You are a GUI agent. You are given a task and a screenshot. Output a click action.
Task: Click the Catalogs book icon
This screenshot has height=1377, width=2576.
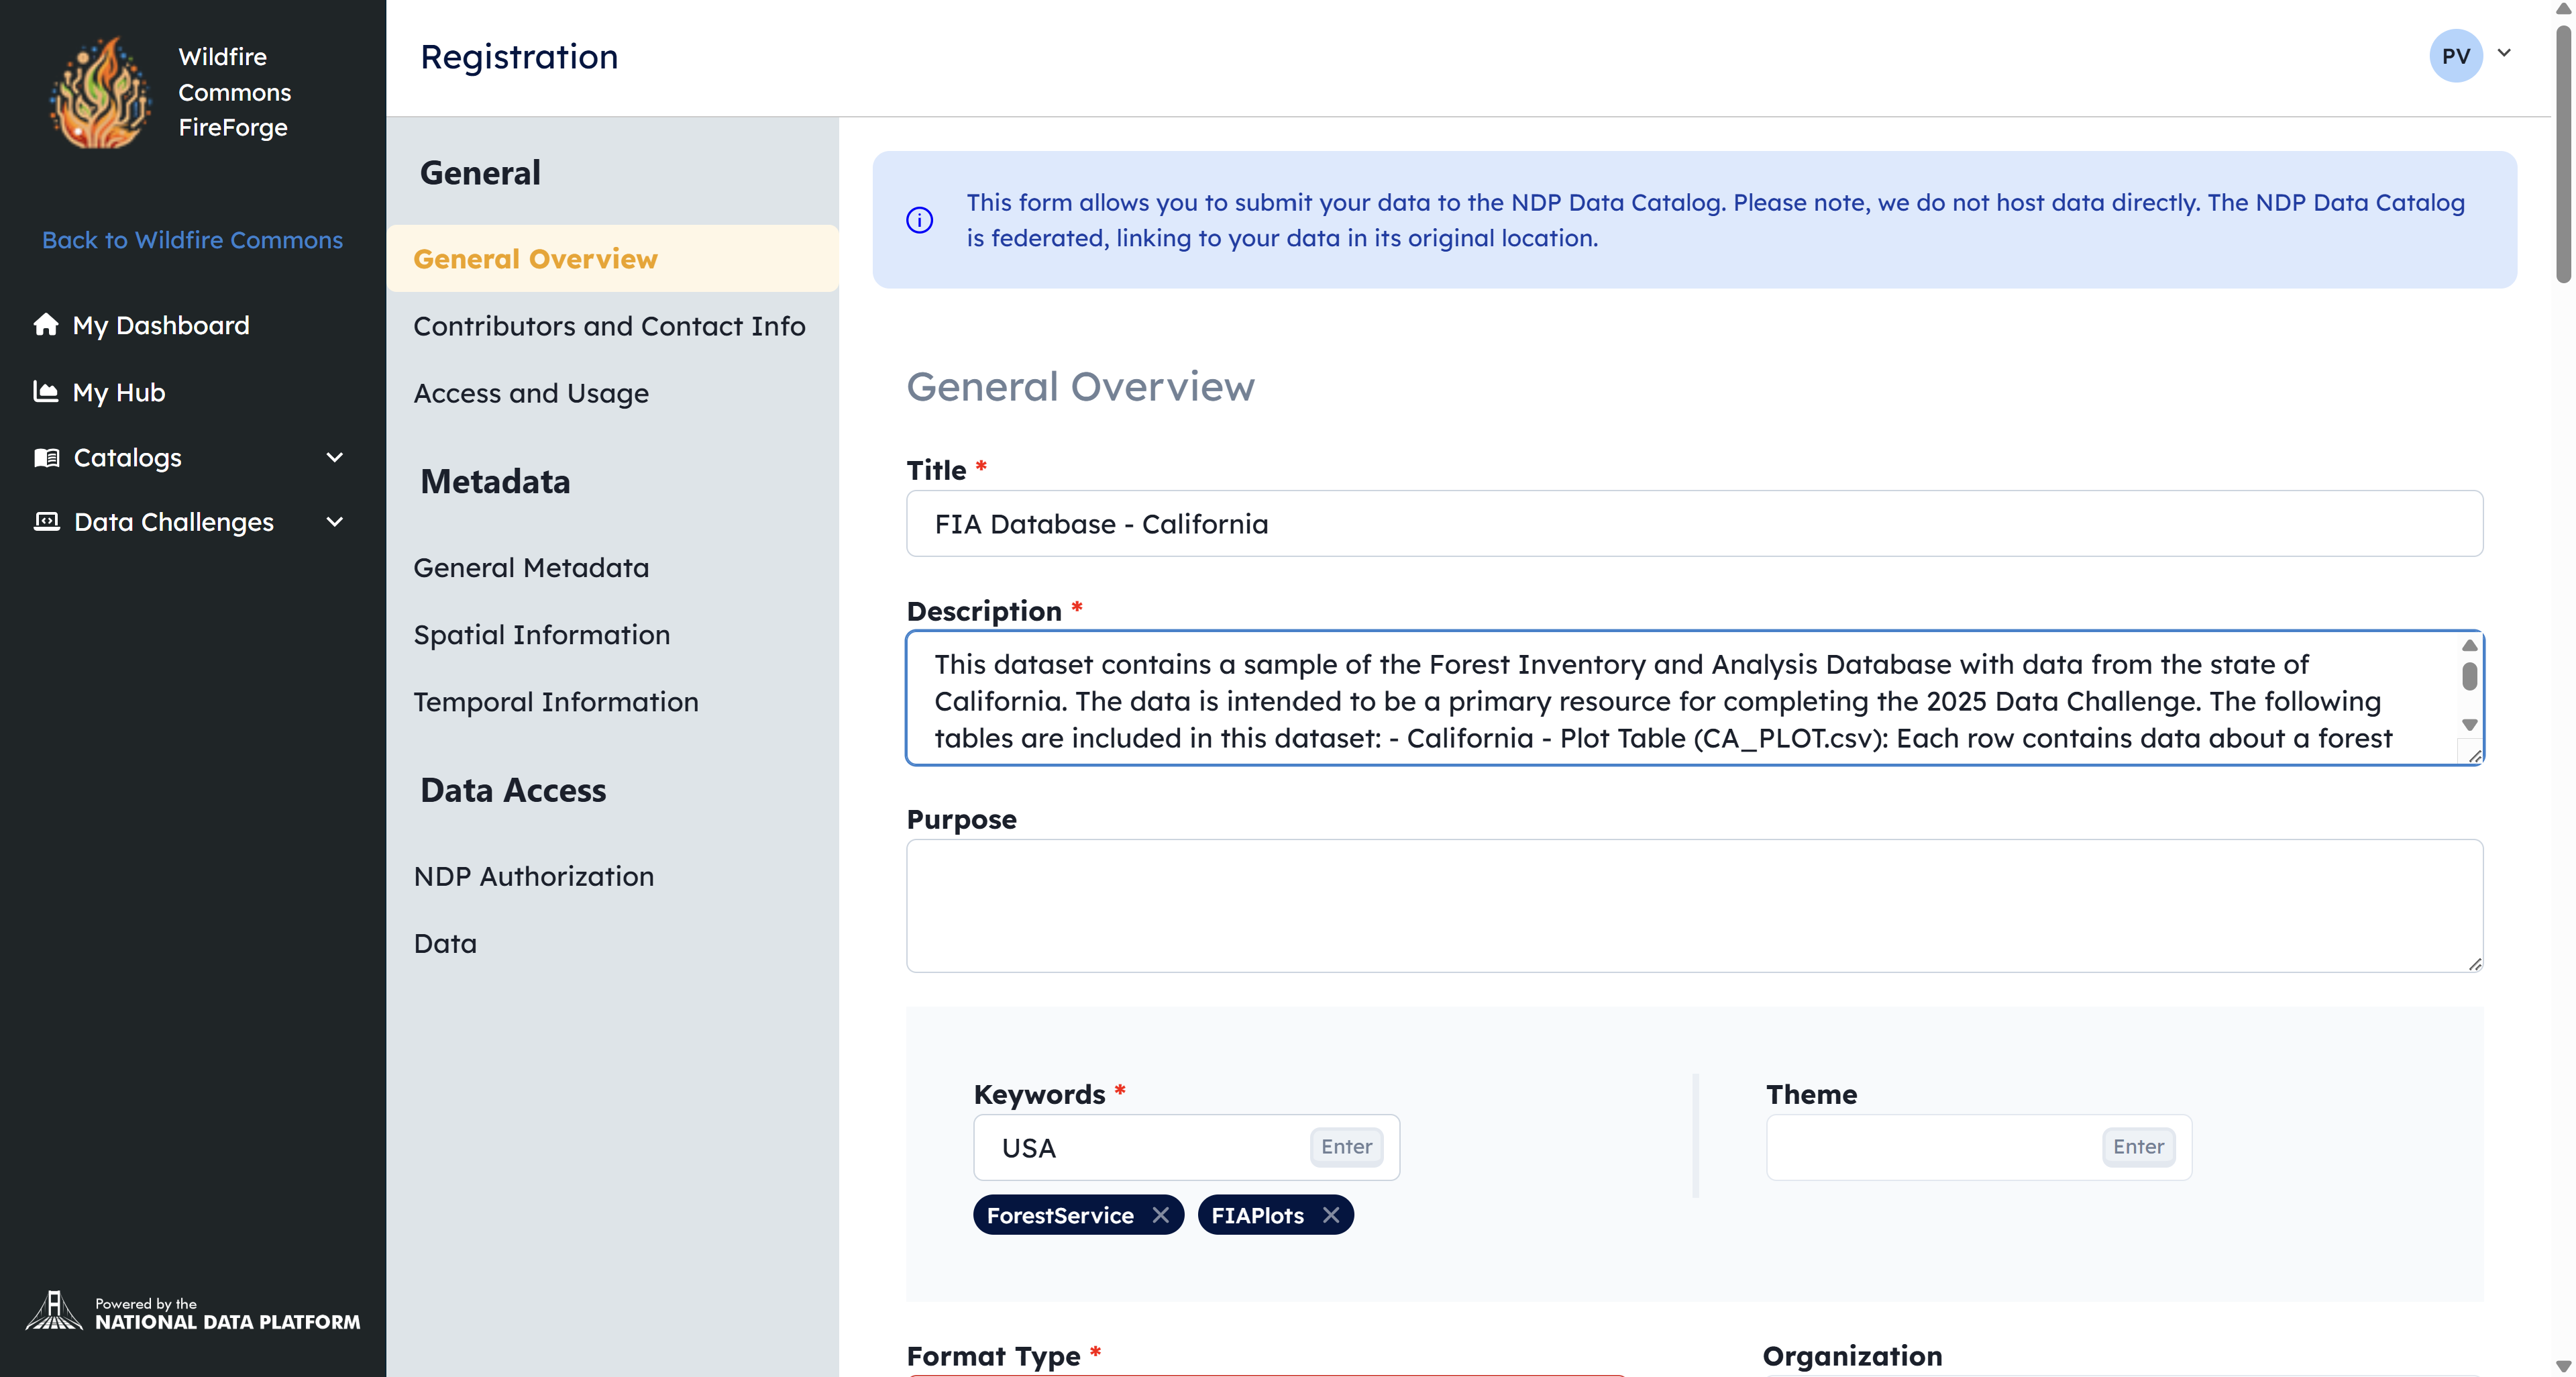46,457
